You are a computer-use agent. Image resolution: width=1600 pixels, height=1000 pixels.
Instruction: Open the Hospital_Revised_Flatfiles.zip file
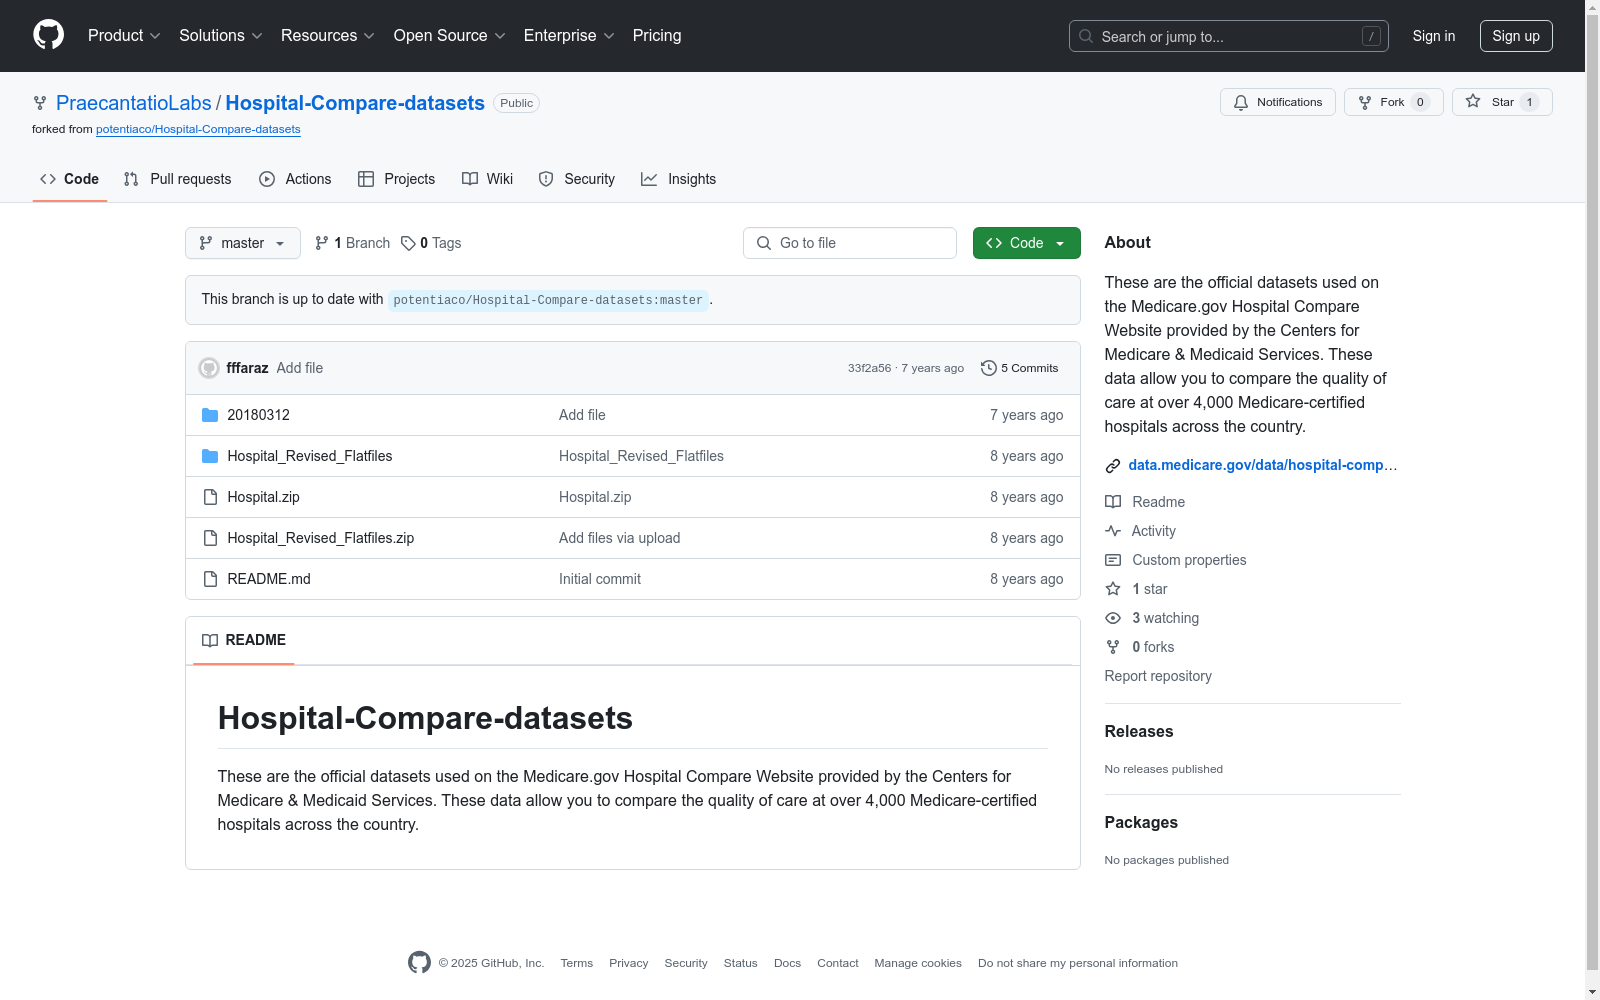(320, 538)
